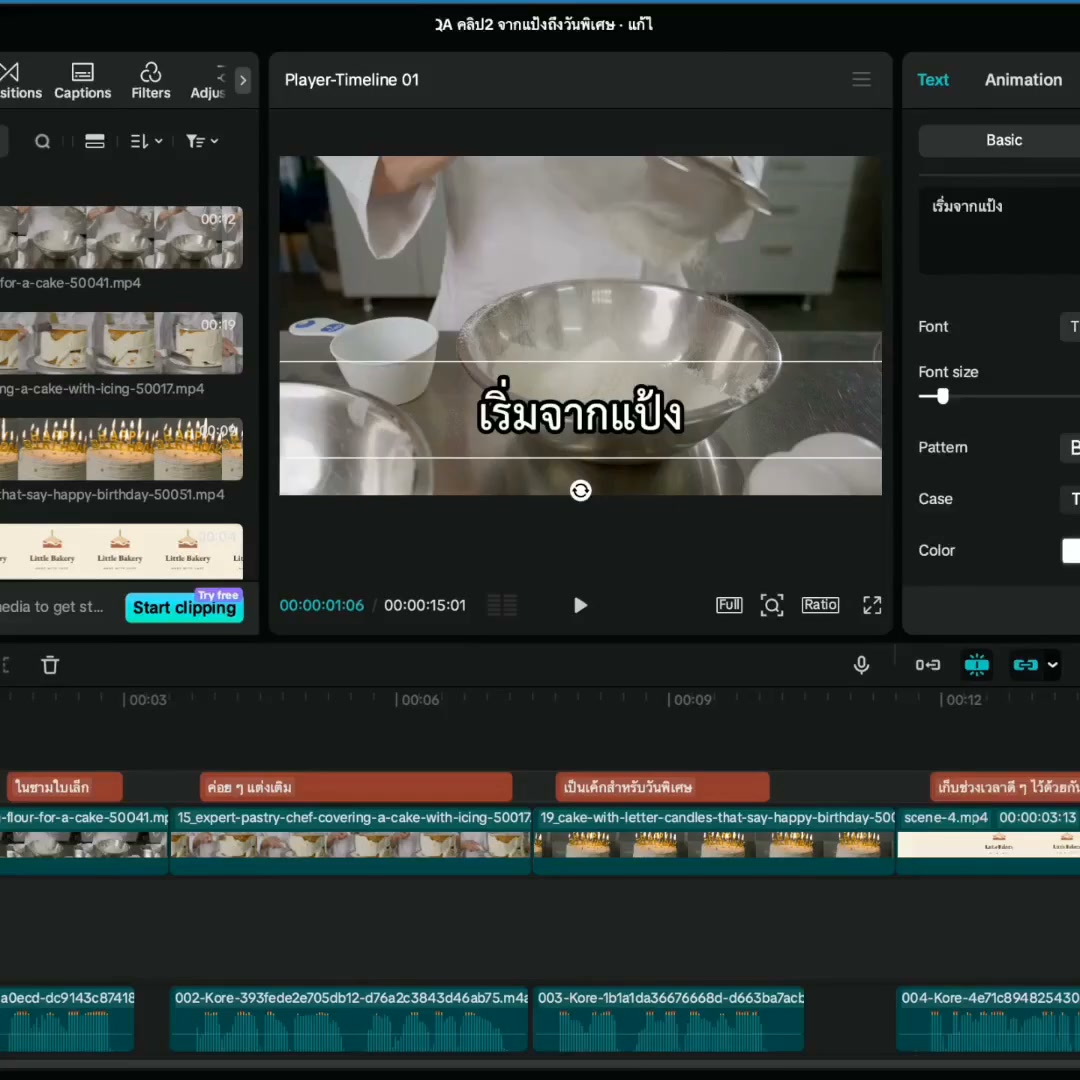
Task: Click the rotate handle below the caption
Action: (581, 490)
